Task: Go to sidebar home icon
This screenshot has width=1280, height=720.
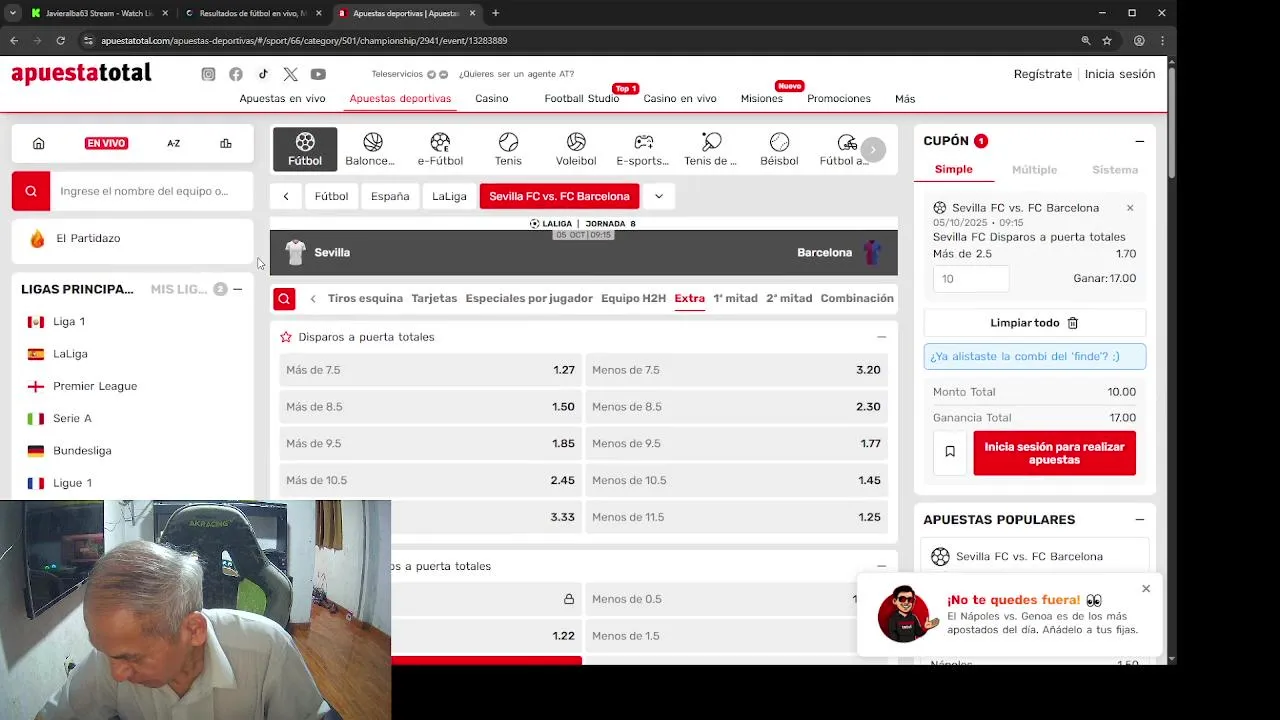Action: (x=39, y=143)
